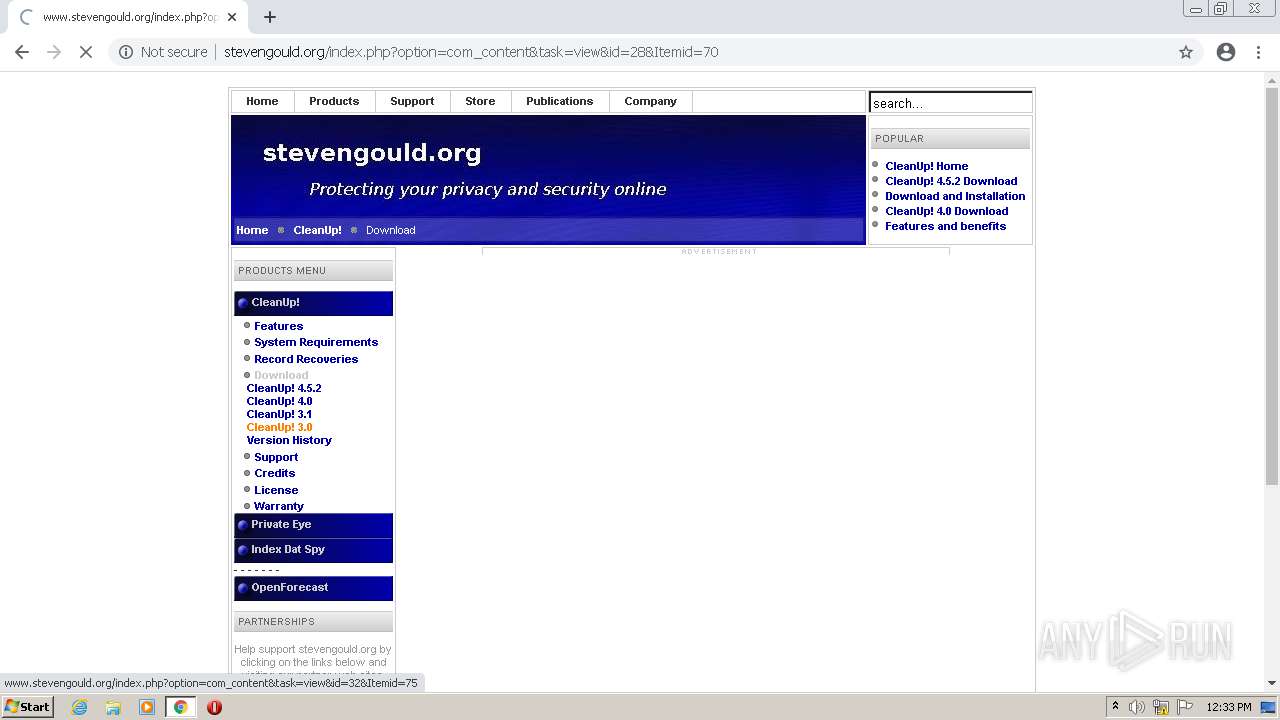Open the Features and benefits link
1280x720 pixels.
[x=945, y=226]
